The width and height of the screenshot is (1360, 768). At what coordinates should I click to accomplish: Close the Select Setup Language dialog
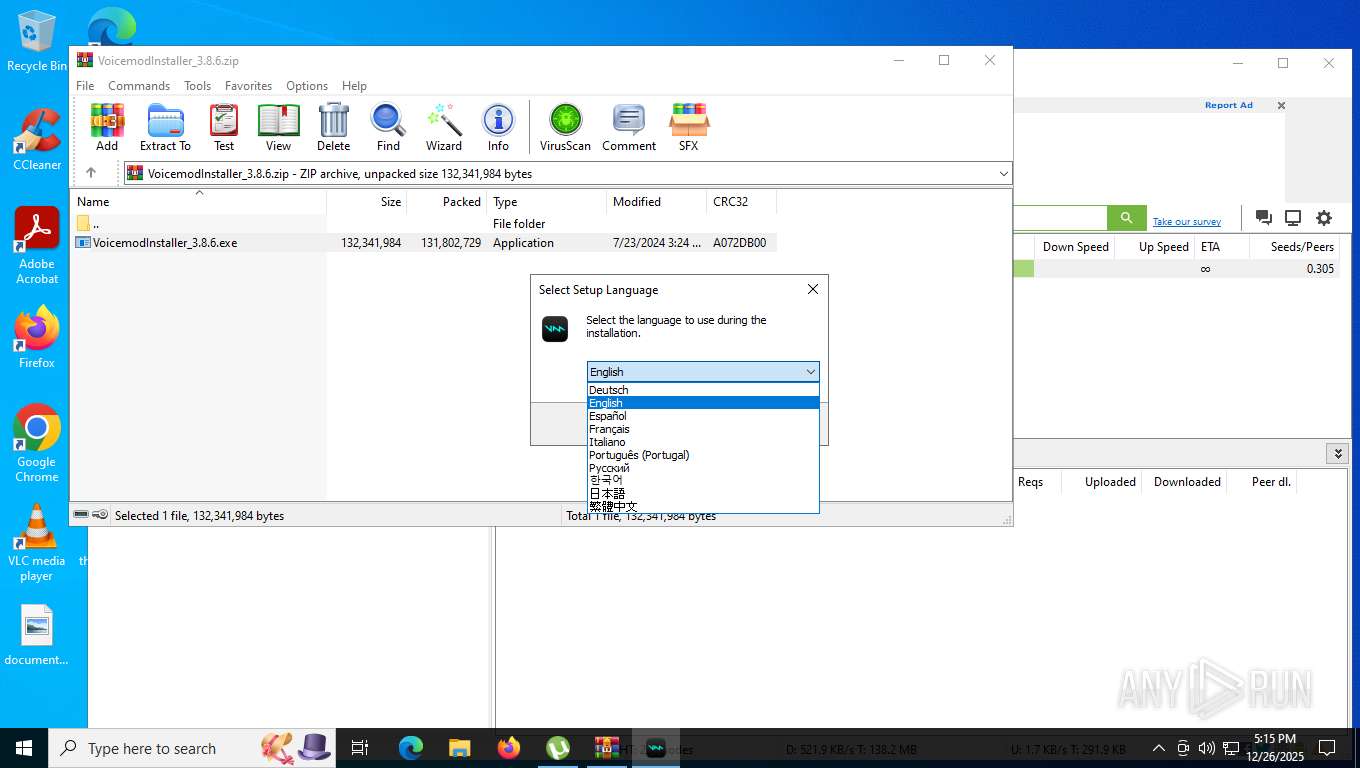[x=813, y=289]
